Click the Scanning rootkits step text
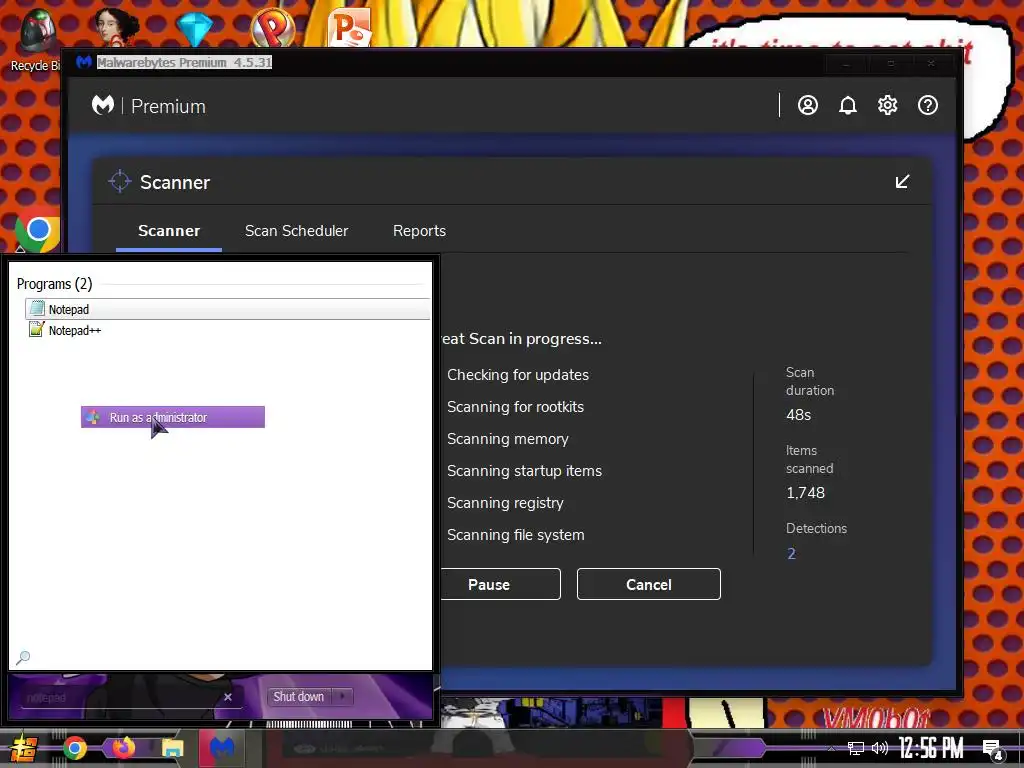The height and width of the screenshot is (768, 1024). pyautogui.click(x=515, y=407)
